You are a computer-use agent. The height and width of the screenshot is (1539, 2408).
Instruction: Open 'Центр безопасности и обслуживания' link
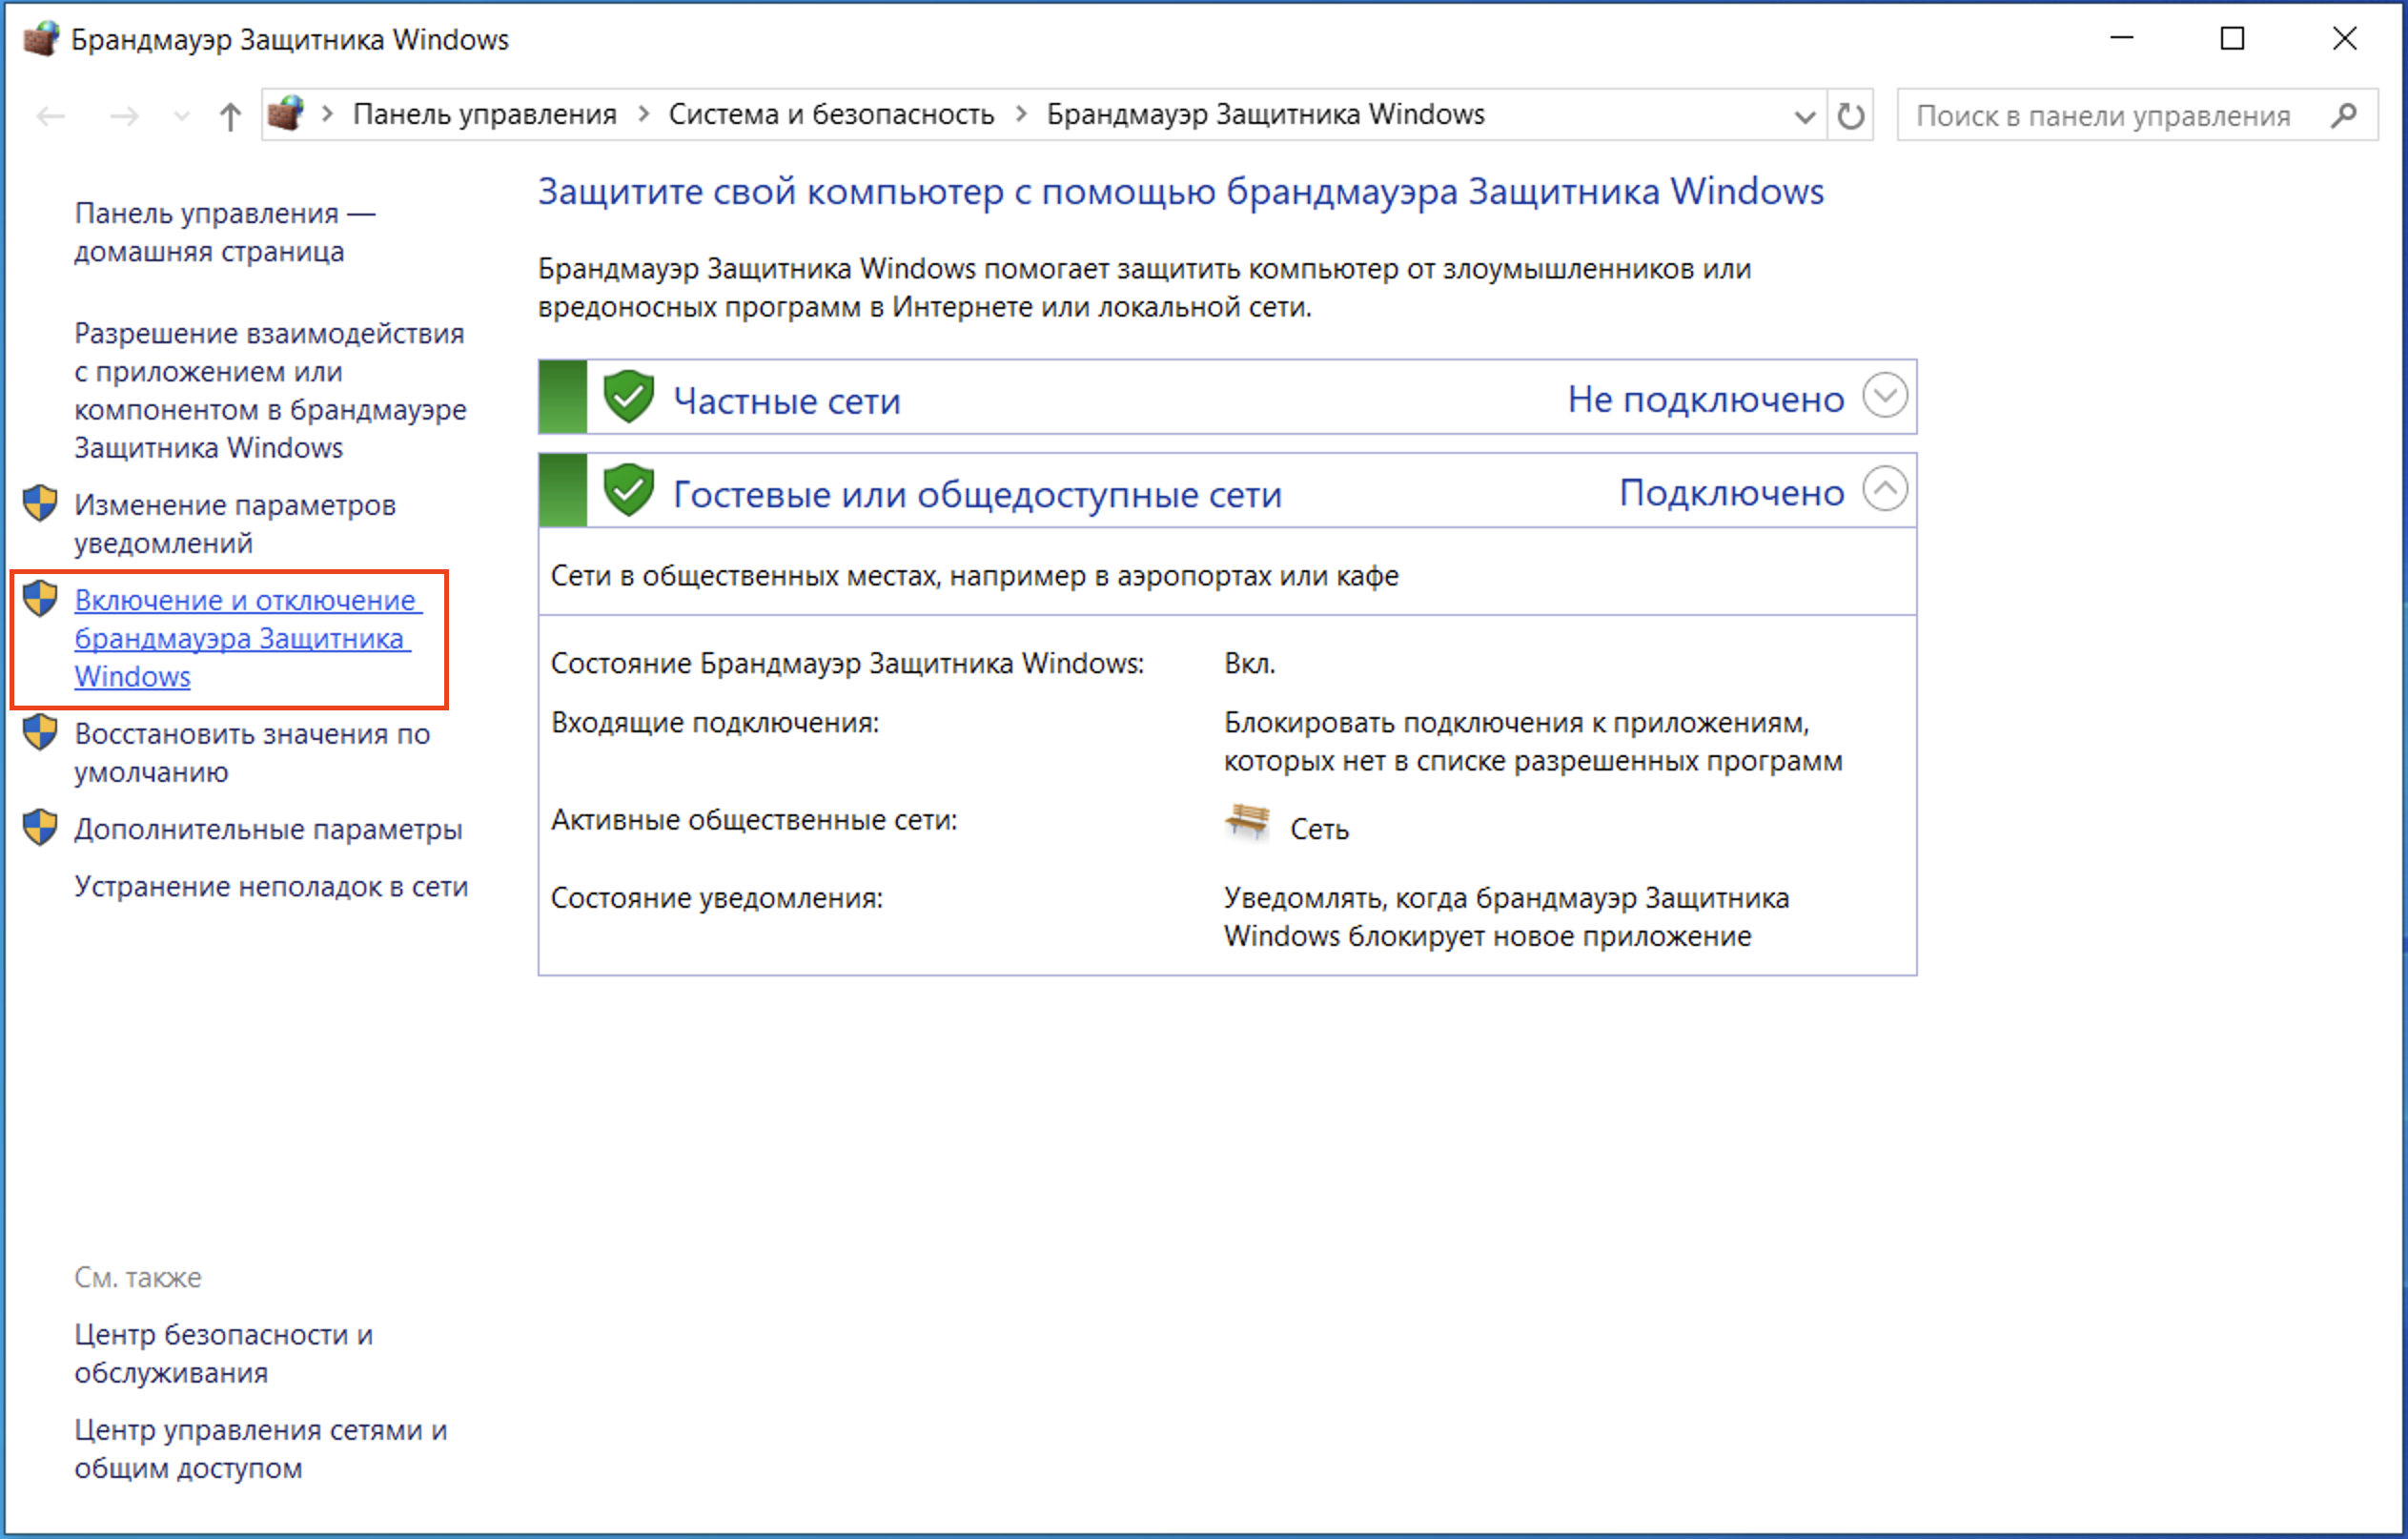click(223, 1353)
